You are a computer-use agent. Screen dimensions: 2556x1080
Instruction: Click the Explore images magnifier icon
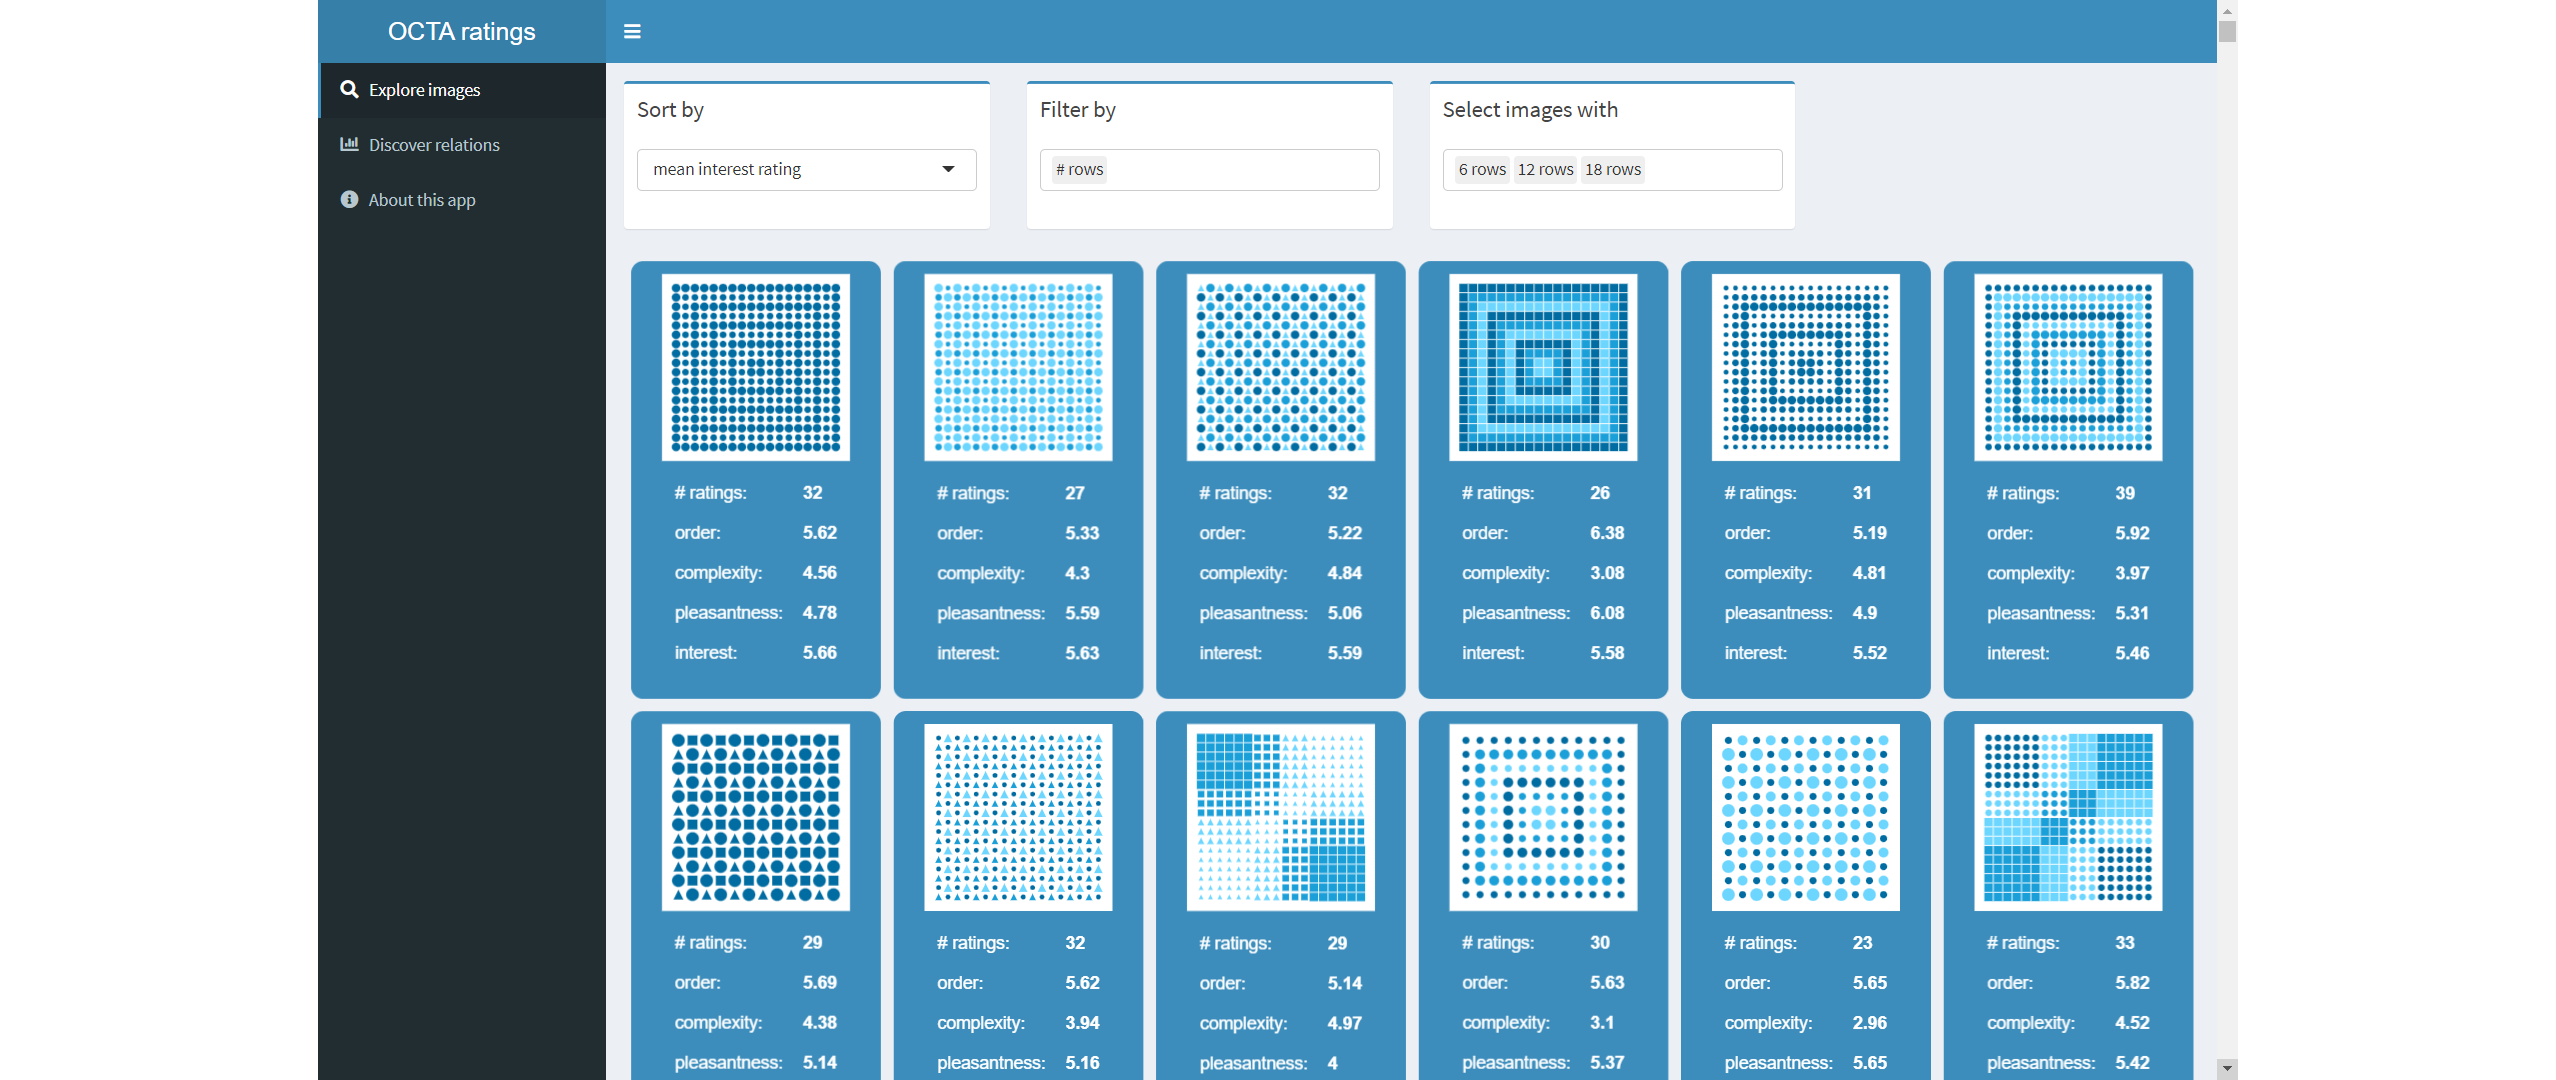349,90
